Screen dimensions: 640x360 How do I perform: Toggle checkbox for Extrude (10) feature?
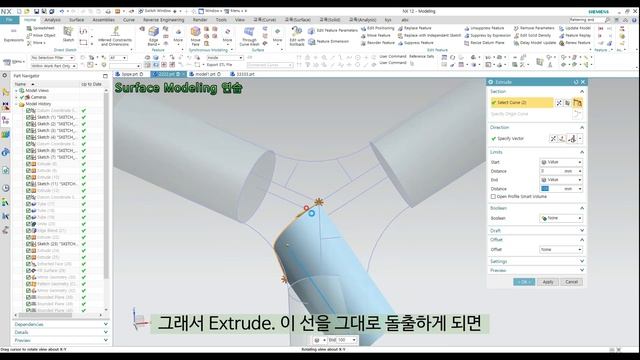tap(28, 177)
